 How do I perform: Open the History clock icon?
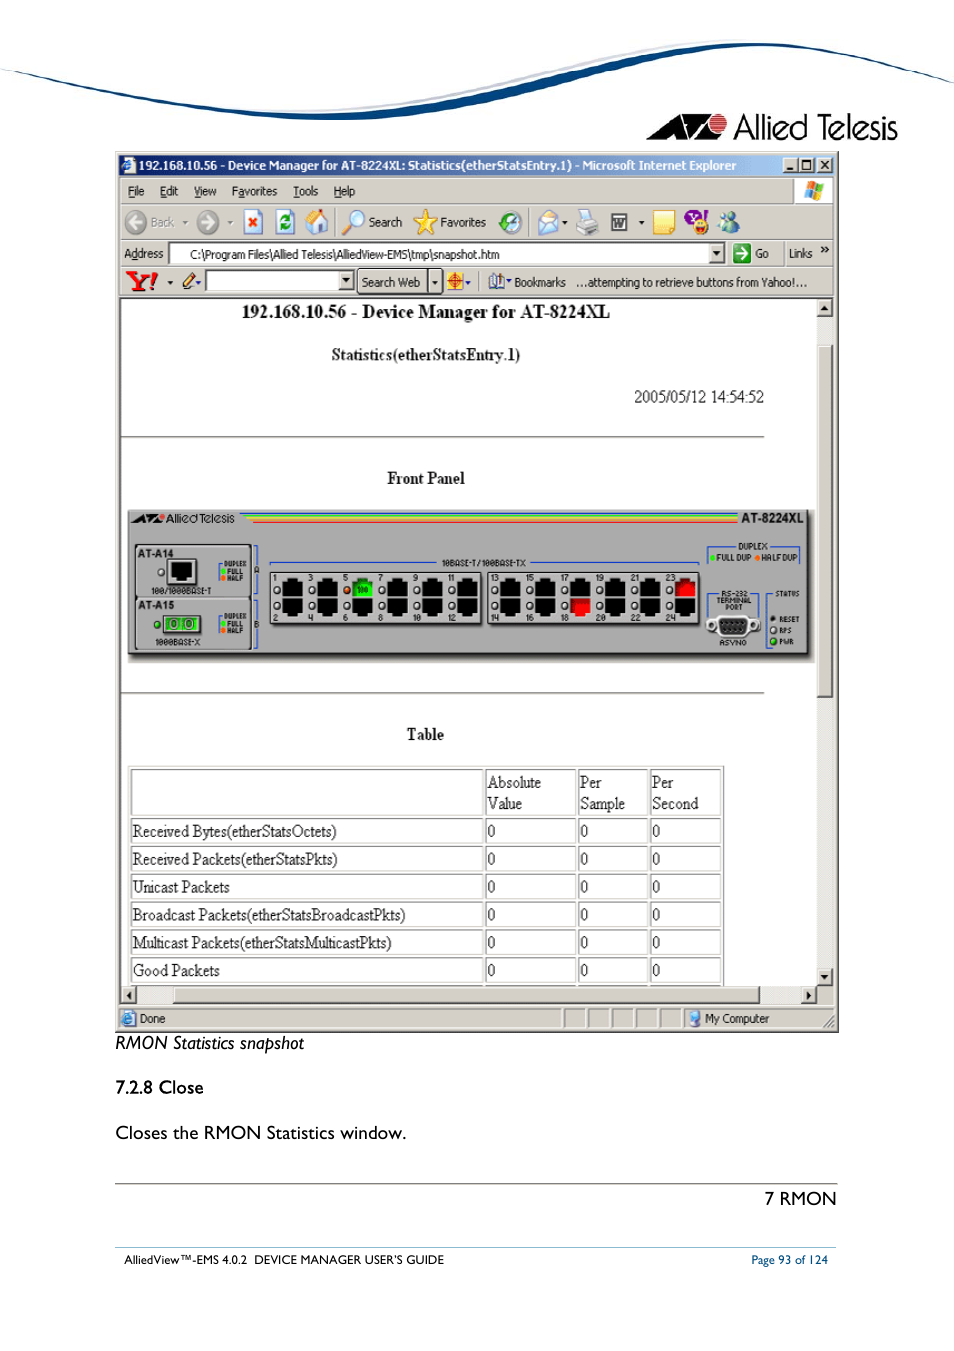click(x=510, y=222)
